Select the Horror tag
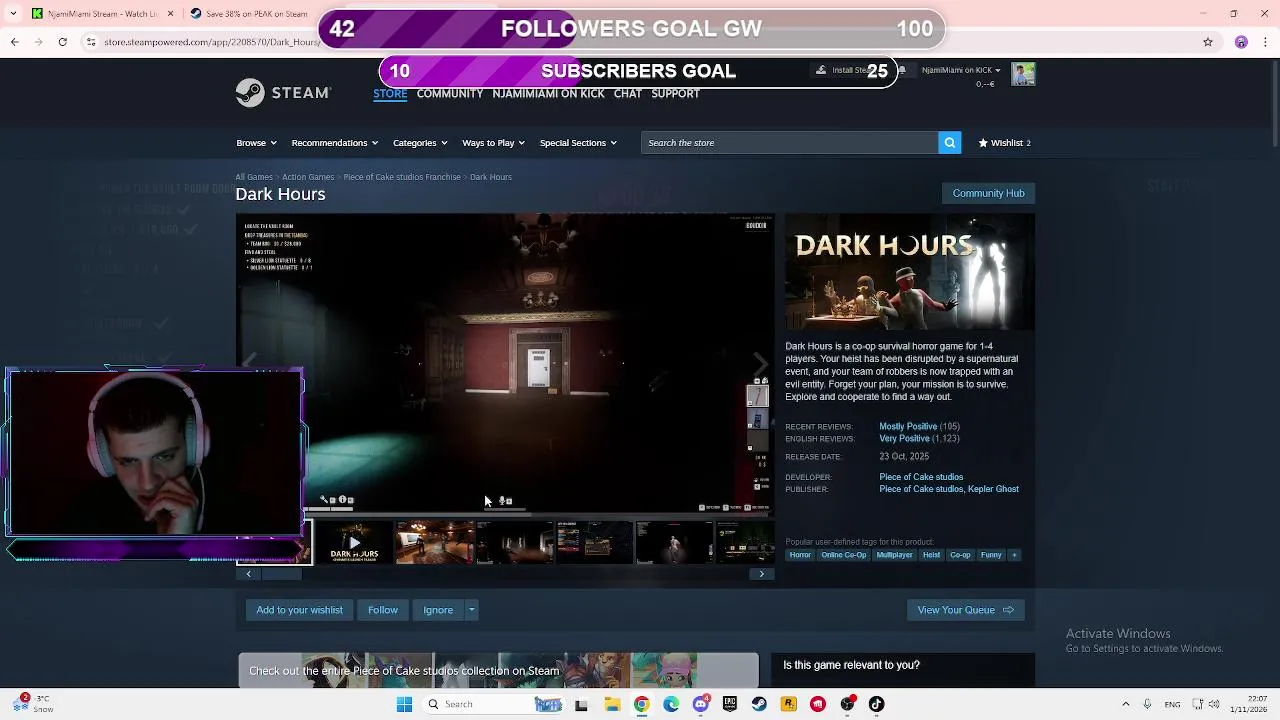This screenshot has height=720, width=1280. coord(800,555)
